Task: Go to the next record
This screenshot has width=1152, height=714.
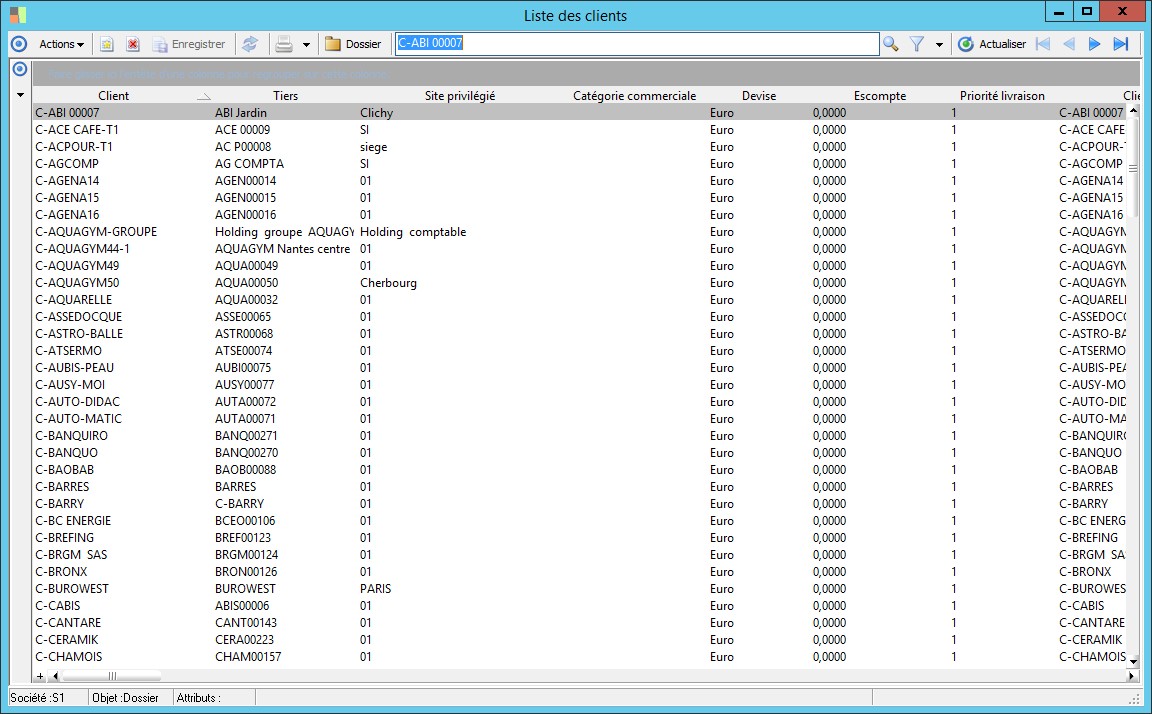Action: [1094, 44]
